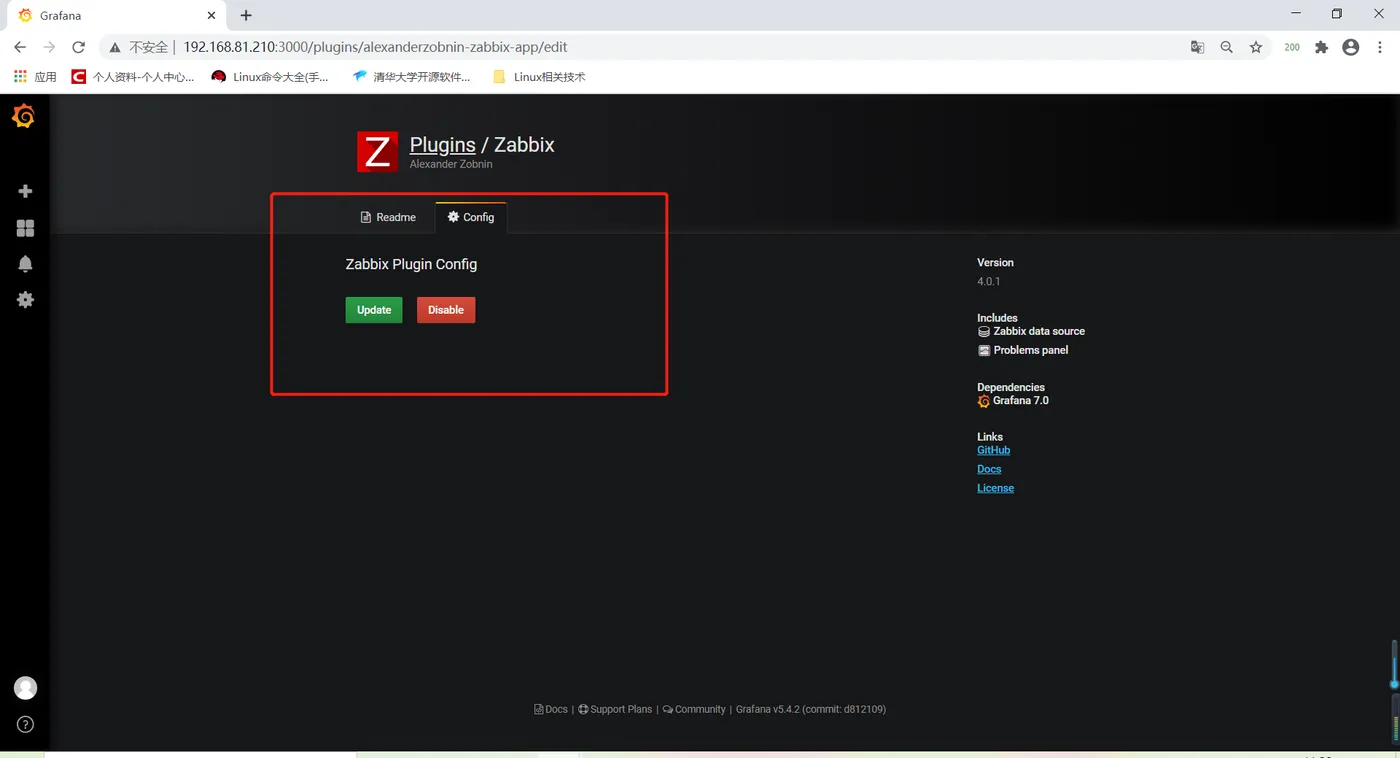Switch to the Config tab

pyautogui.click(x=471, y=217)
